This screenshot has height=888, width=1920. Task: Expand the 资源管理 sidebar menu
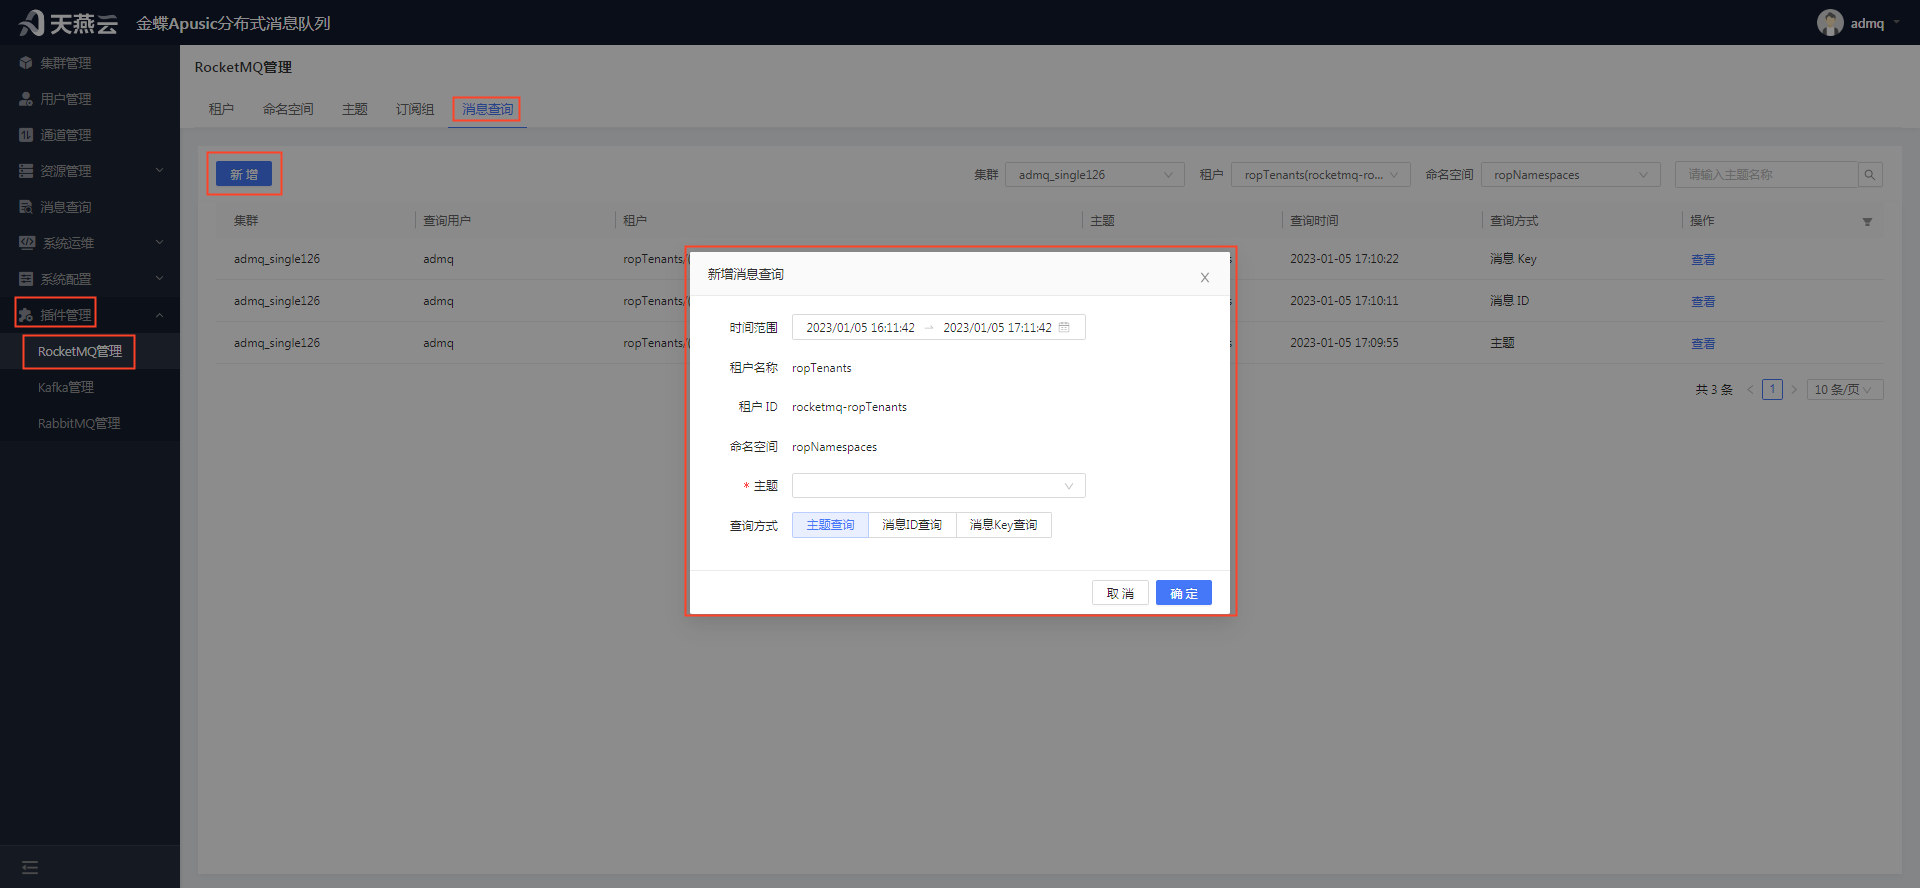coord(90,171)
